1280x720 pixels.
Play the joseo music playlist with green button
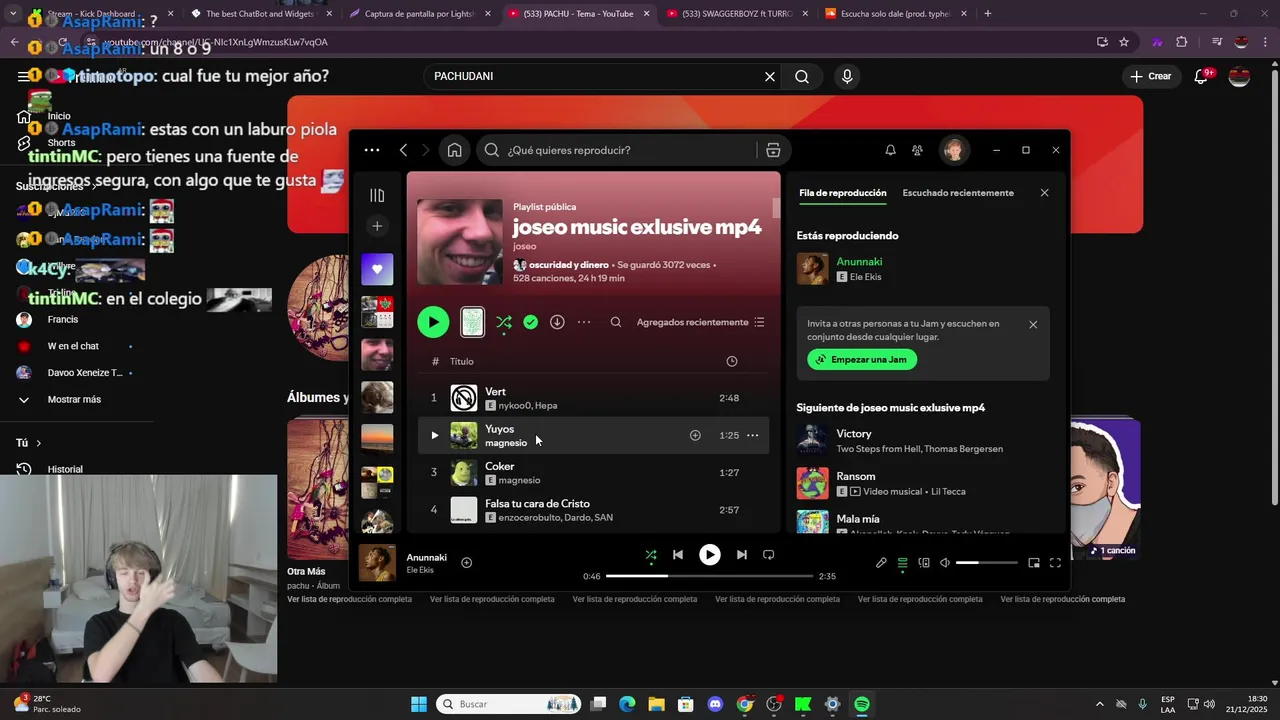433,322
